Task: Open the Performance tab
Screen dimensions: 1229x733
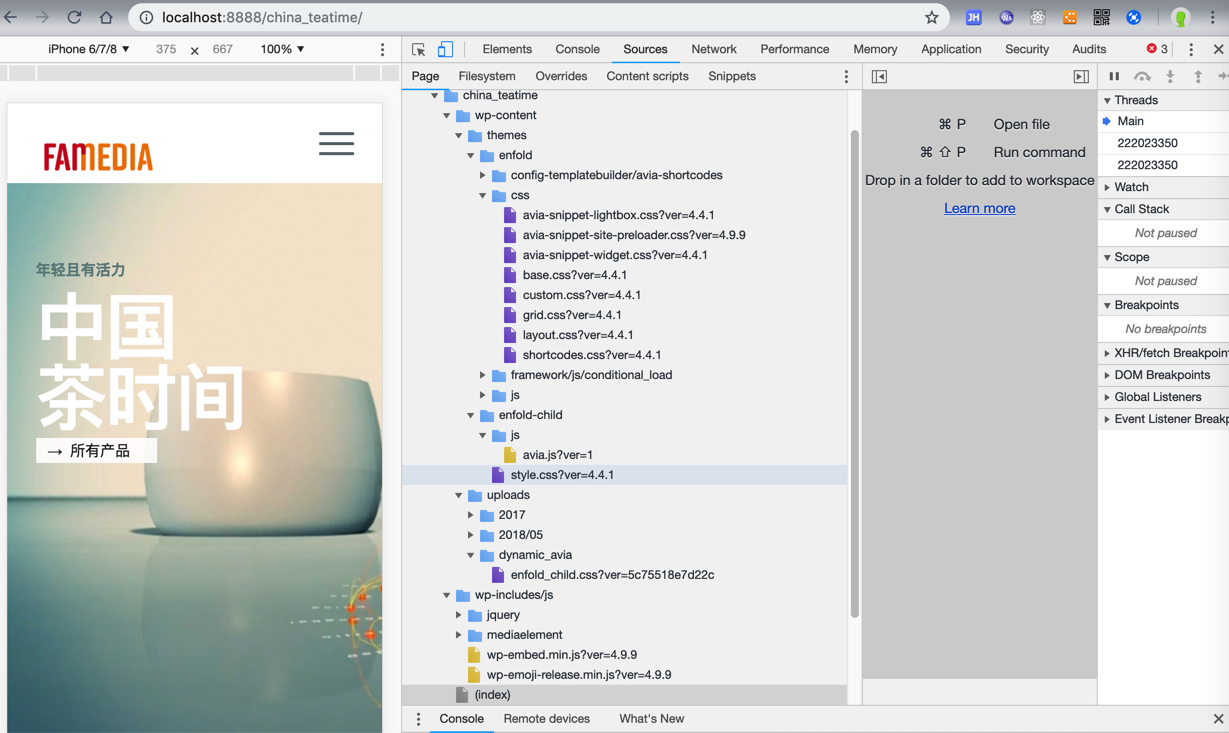Action: click(x=794, y=49)
